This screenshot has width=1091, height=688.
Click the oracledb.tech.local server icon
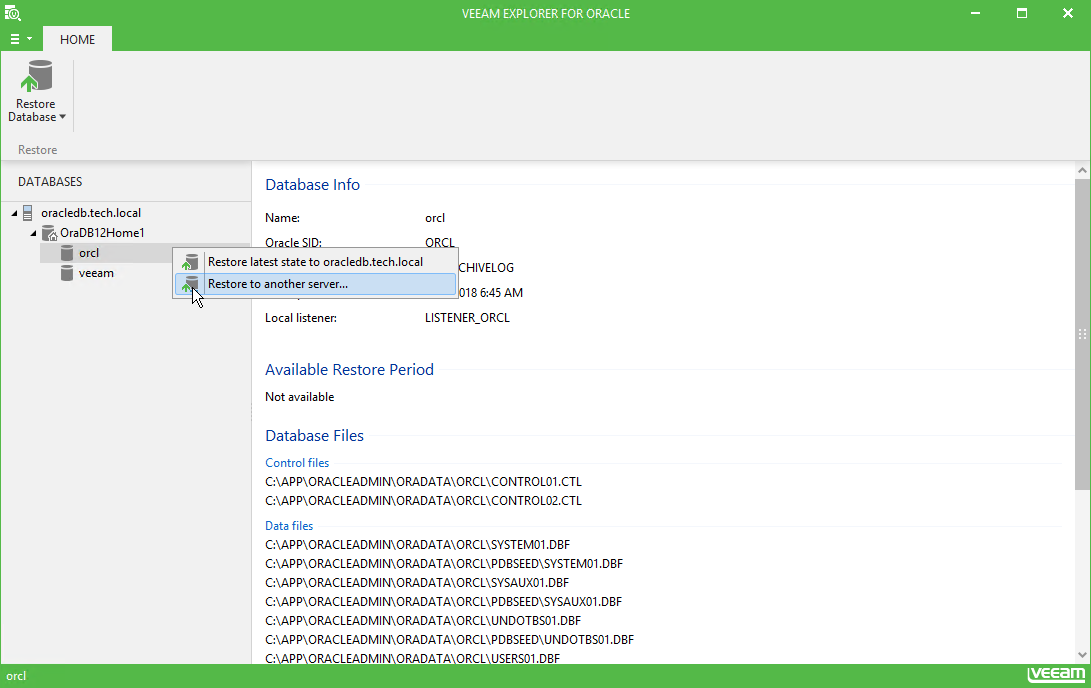click(x=28, y=213)
